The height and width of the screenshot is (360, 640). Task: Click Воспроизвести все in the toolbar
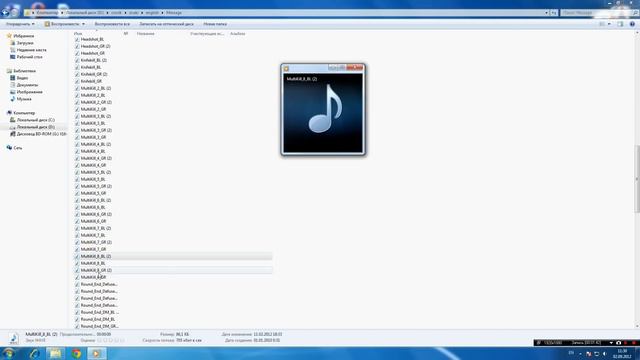coord(112,24)
